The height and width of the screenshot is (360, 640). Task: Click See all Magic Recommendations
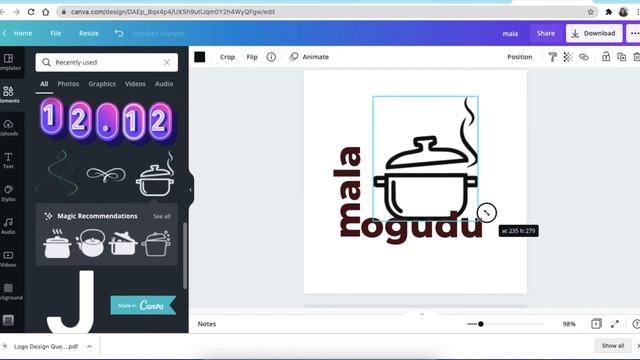pos(162,216)
